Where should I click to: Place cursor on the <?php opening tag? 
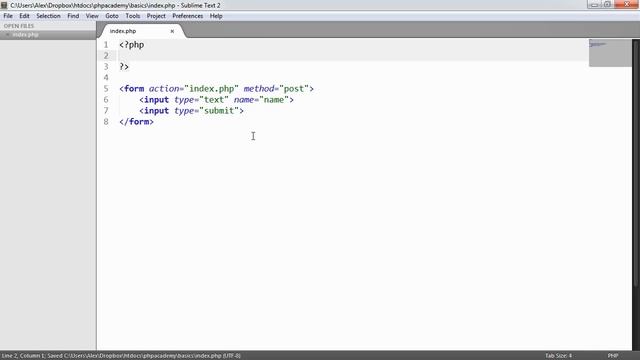coord(131,45)
